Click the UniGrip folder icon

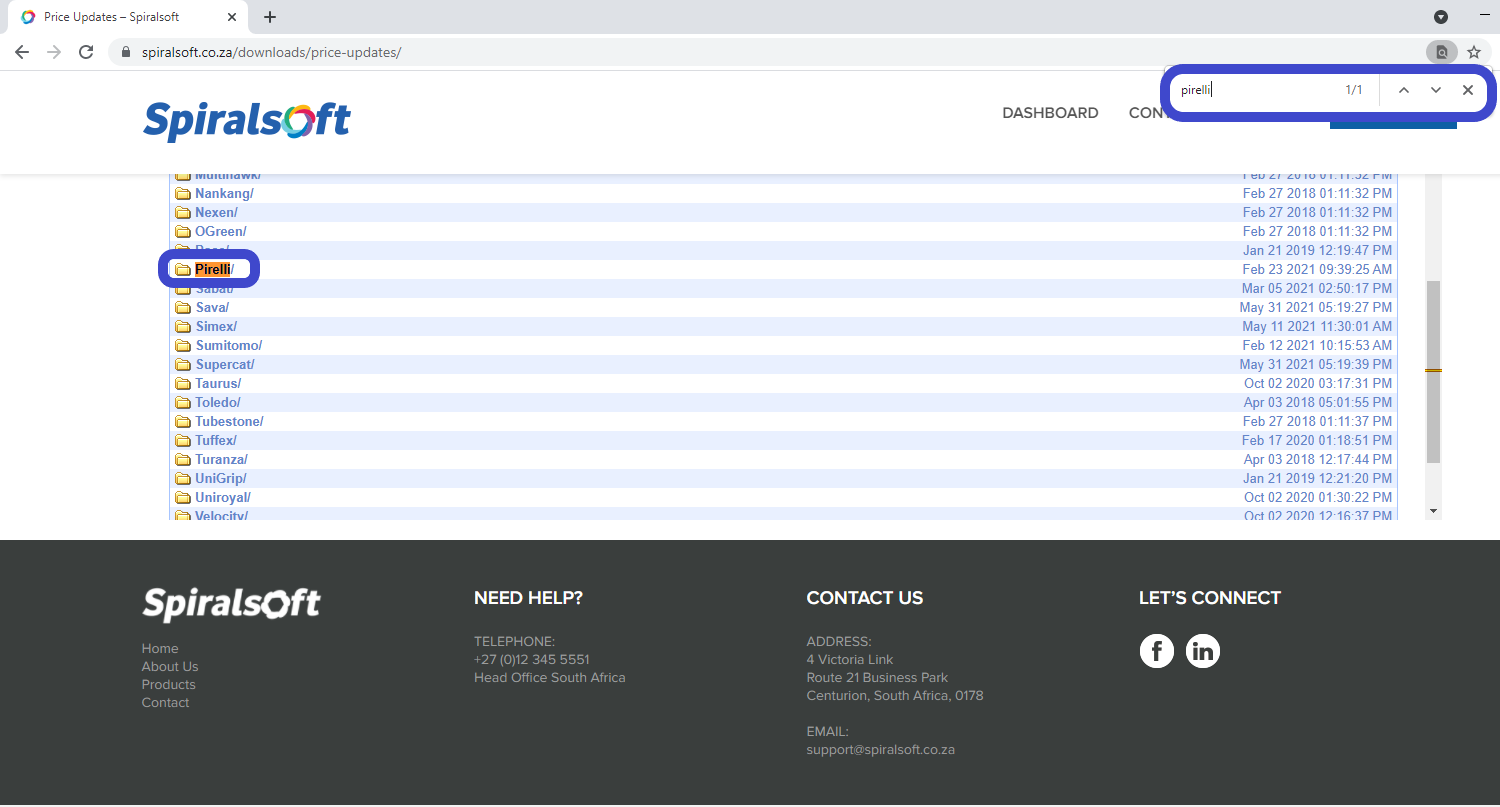click(183, 478)
